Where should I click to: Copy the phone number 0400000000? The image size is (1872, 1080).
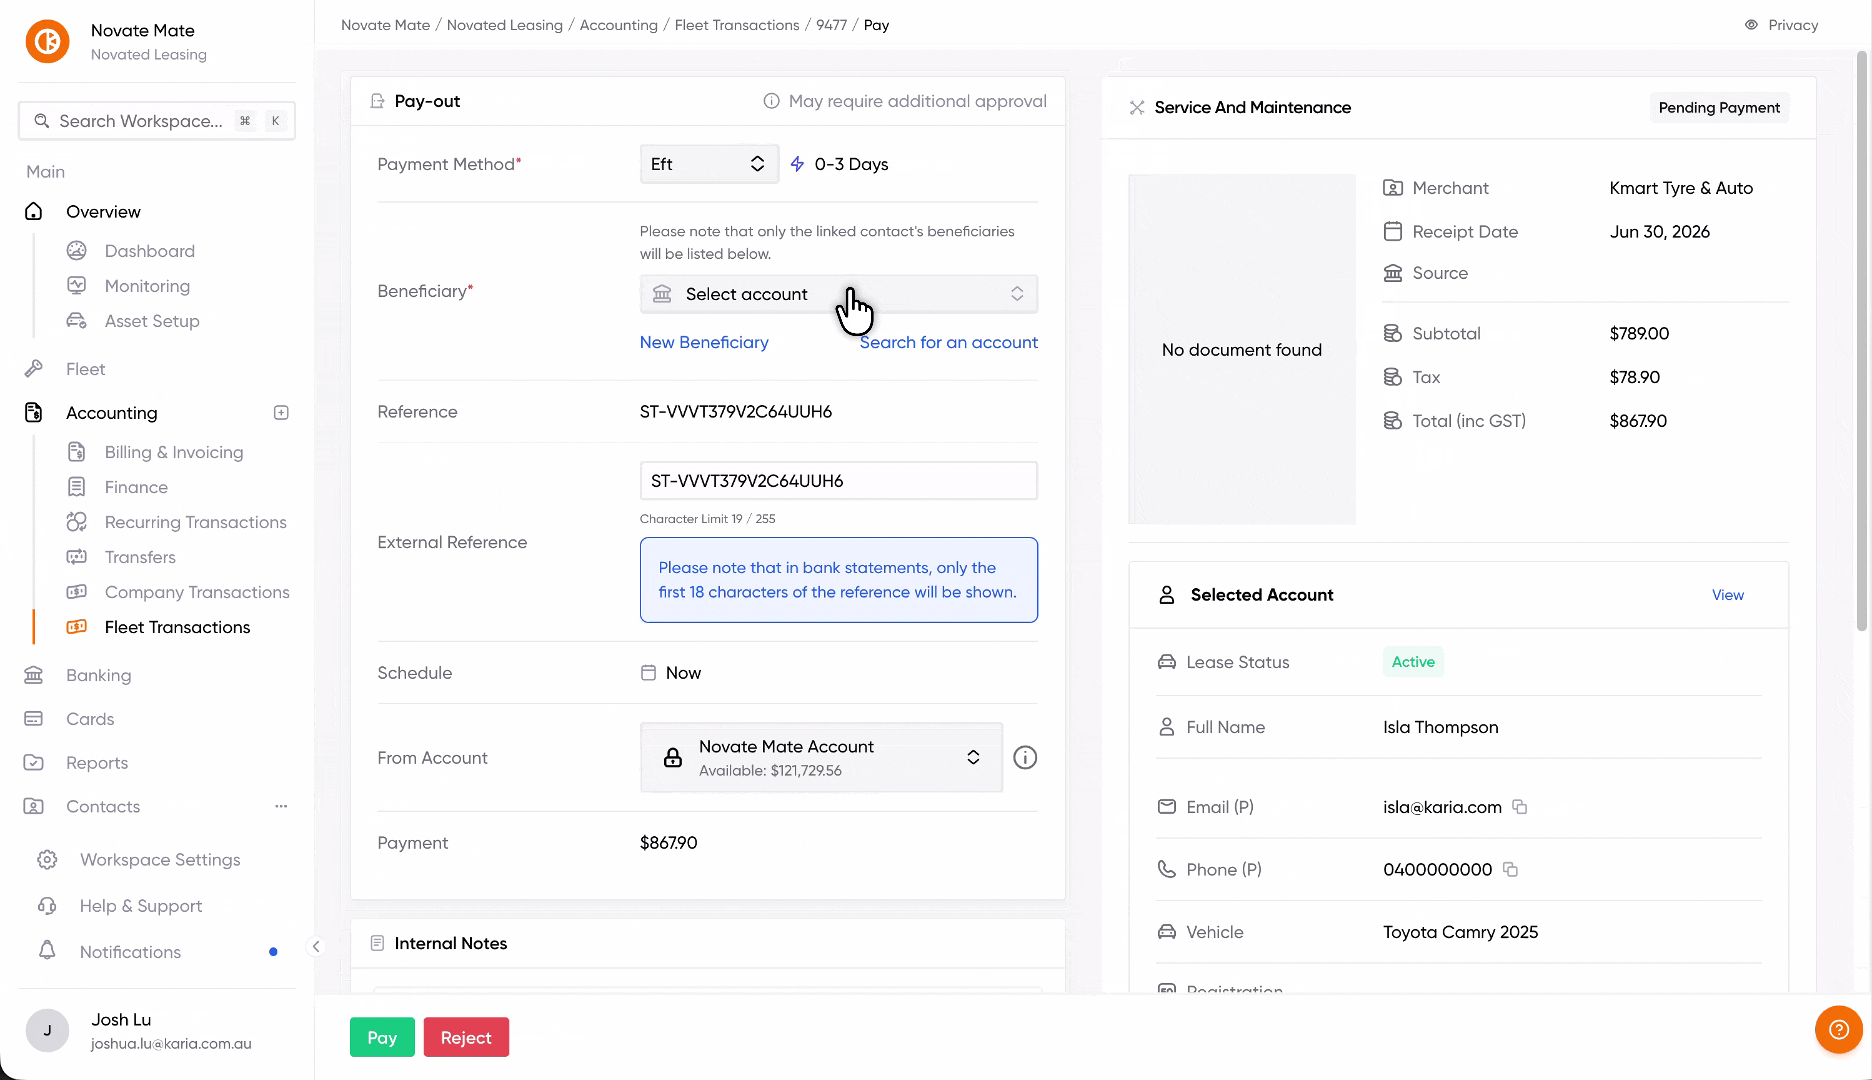(x=1510, y=870)
